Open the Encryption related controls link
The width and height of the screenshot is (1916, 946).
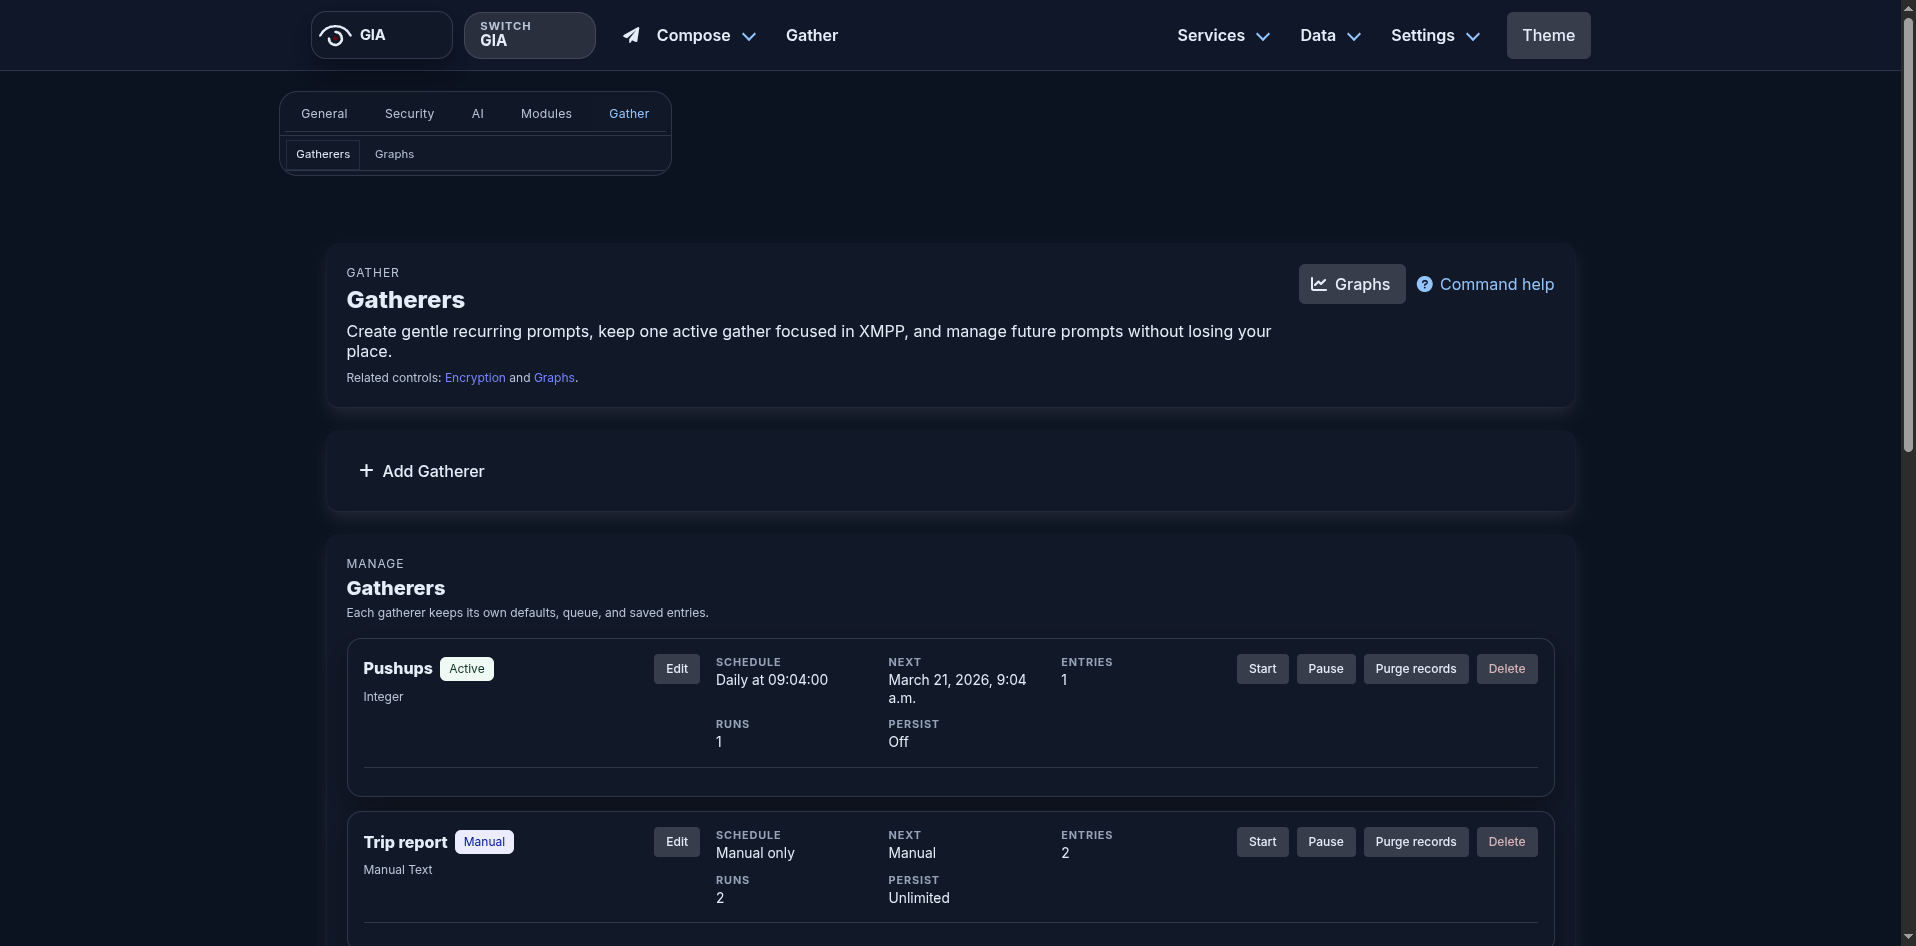coord(474,377)
